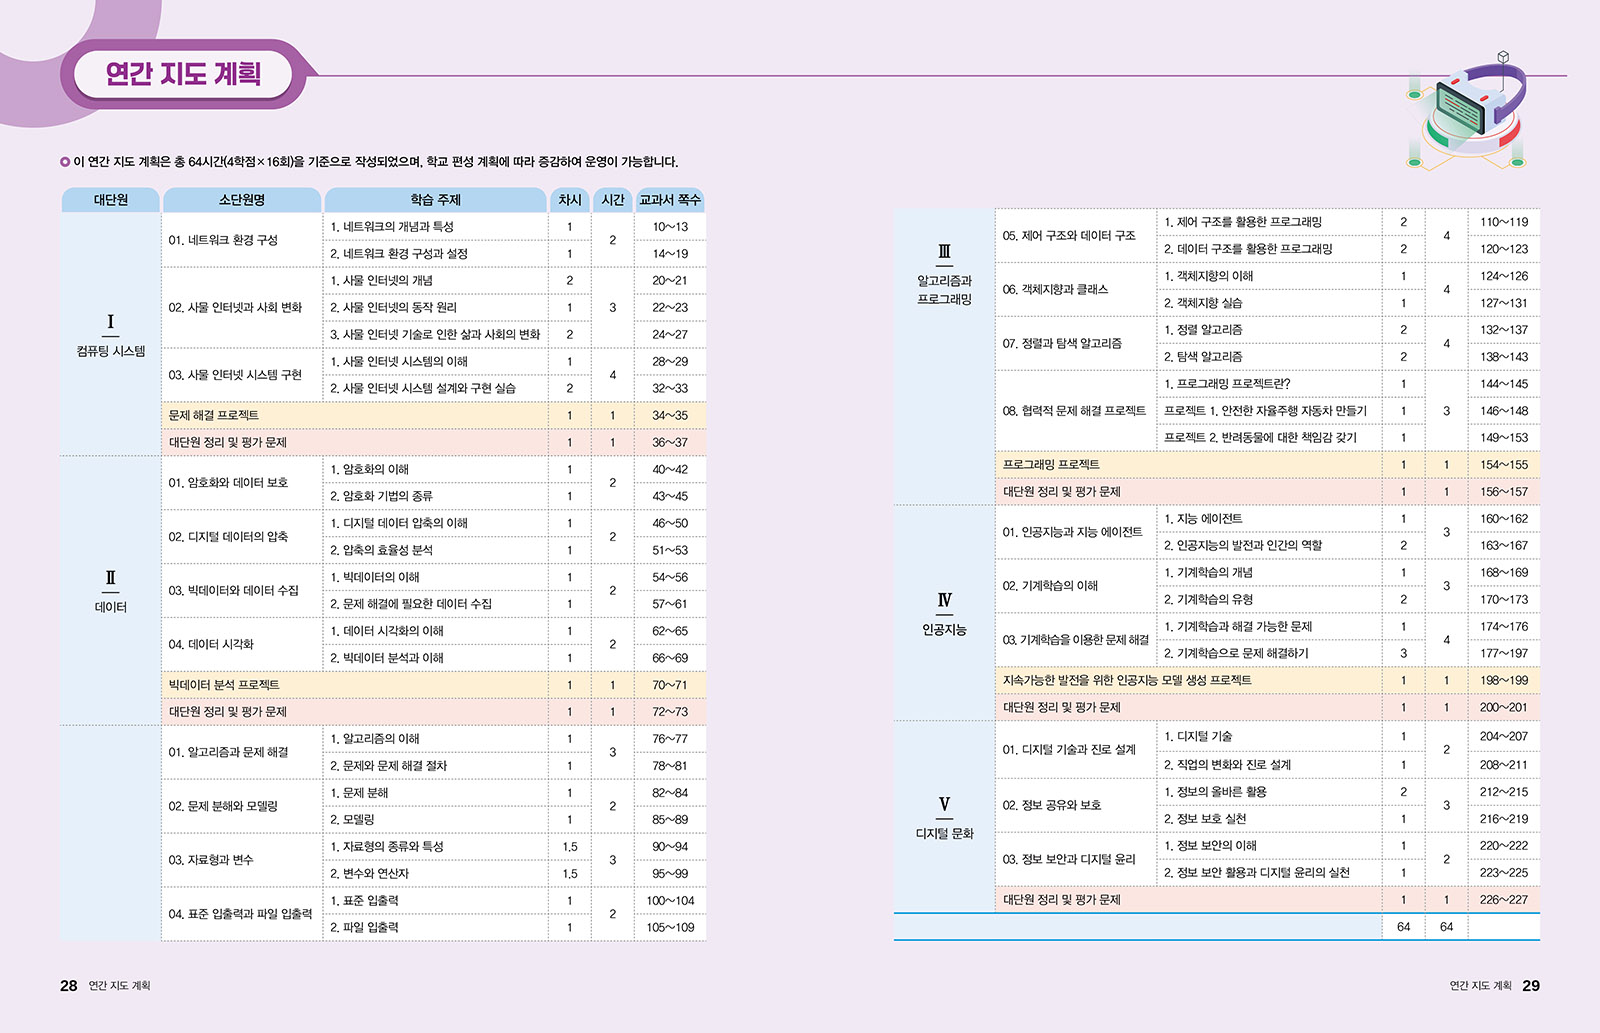Click '01. 네트워크 환경 구성' row

[x=223, y=240]
